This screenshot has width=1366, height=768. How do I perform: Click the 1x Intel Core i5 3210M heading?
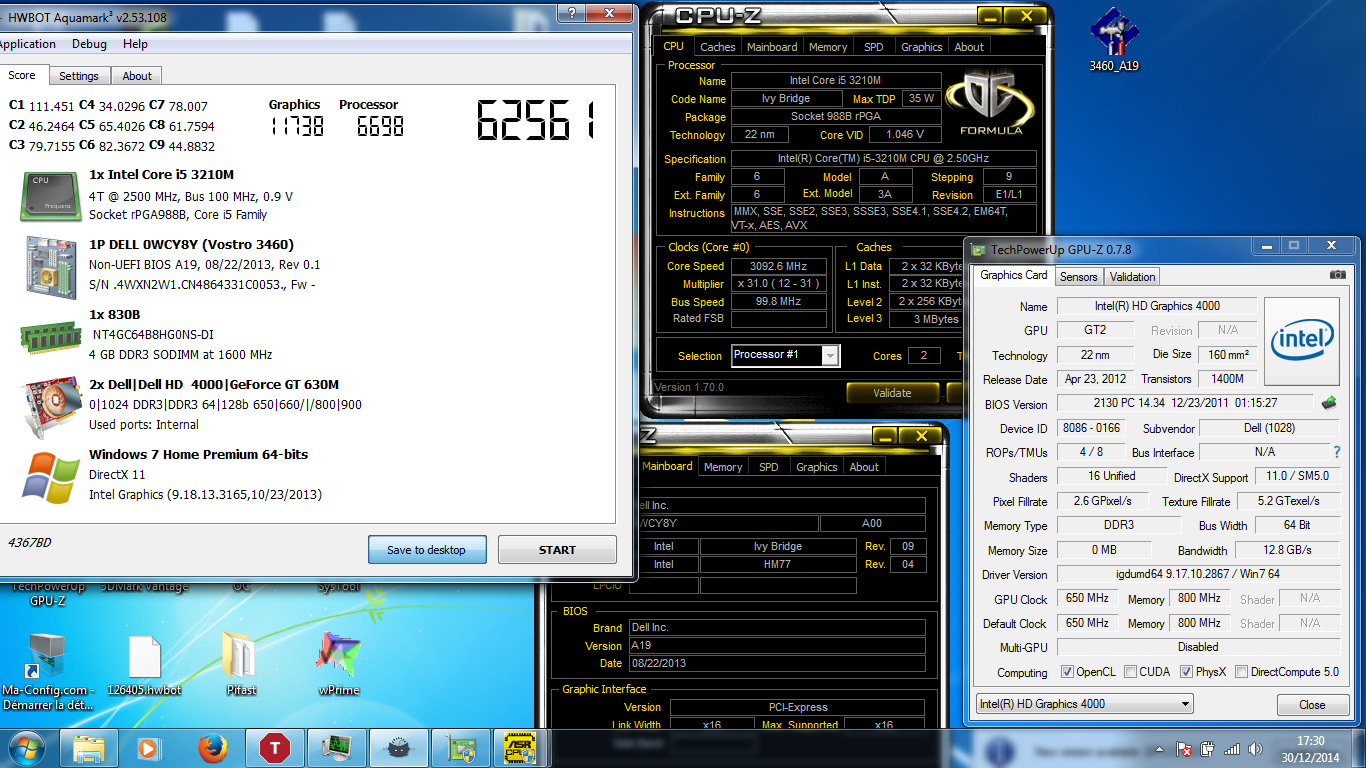[161, 174]
